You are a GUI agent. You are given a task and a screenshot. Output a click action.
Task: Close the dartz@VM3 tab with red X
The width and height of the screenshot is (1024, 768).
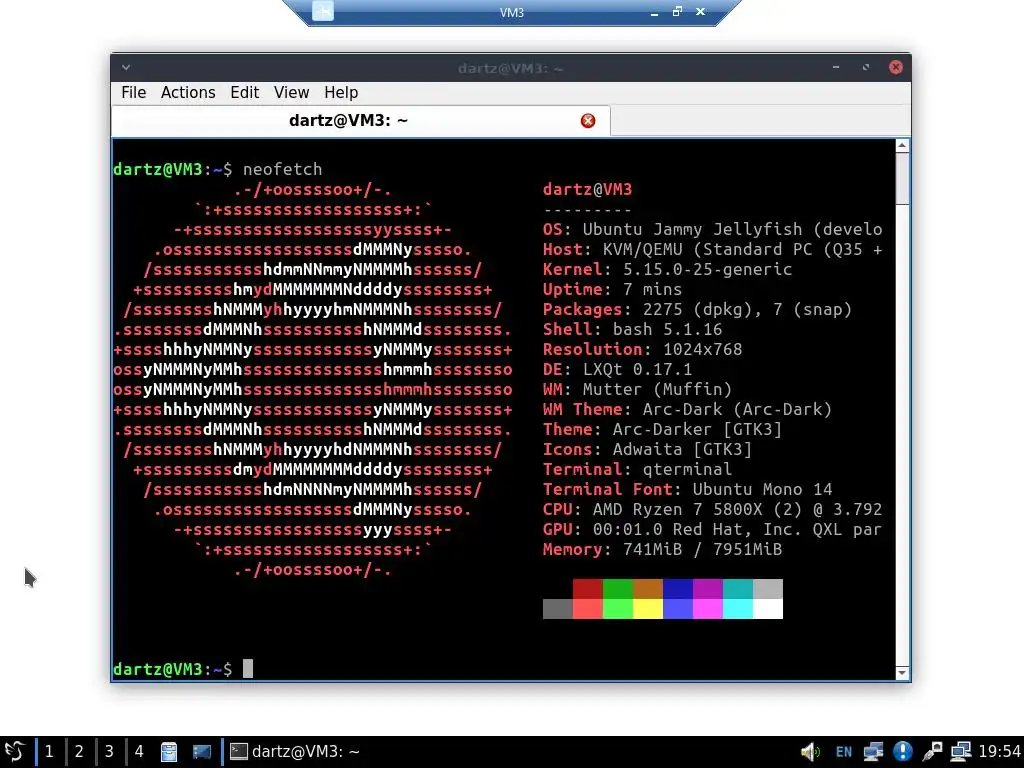point(588,121)
